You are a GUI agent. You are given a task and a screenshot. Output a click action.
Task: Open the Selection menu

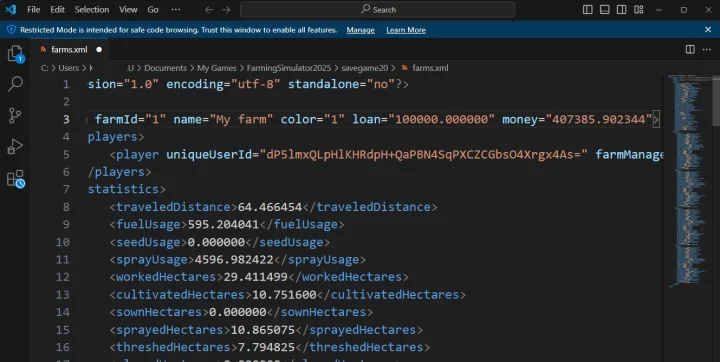pyautogui.click(x=92, y=10)
